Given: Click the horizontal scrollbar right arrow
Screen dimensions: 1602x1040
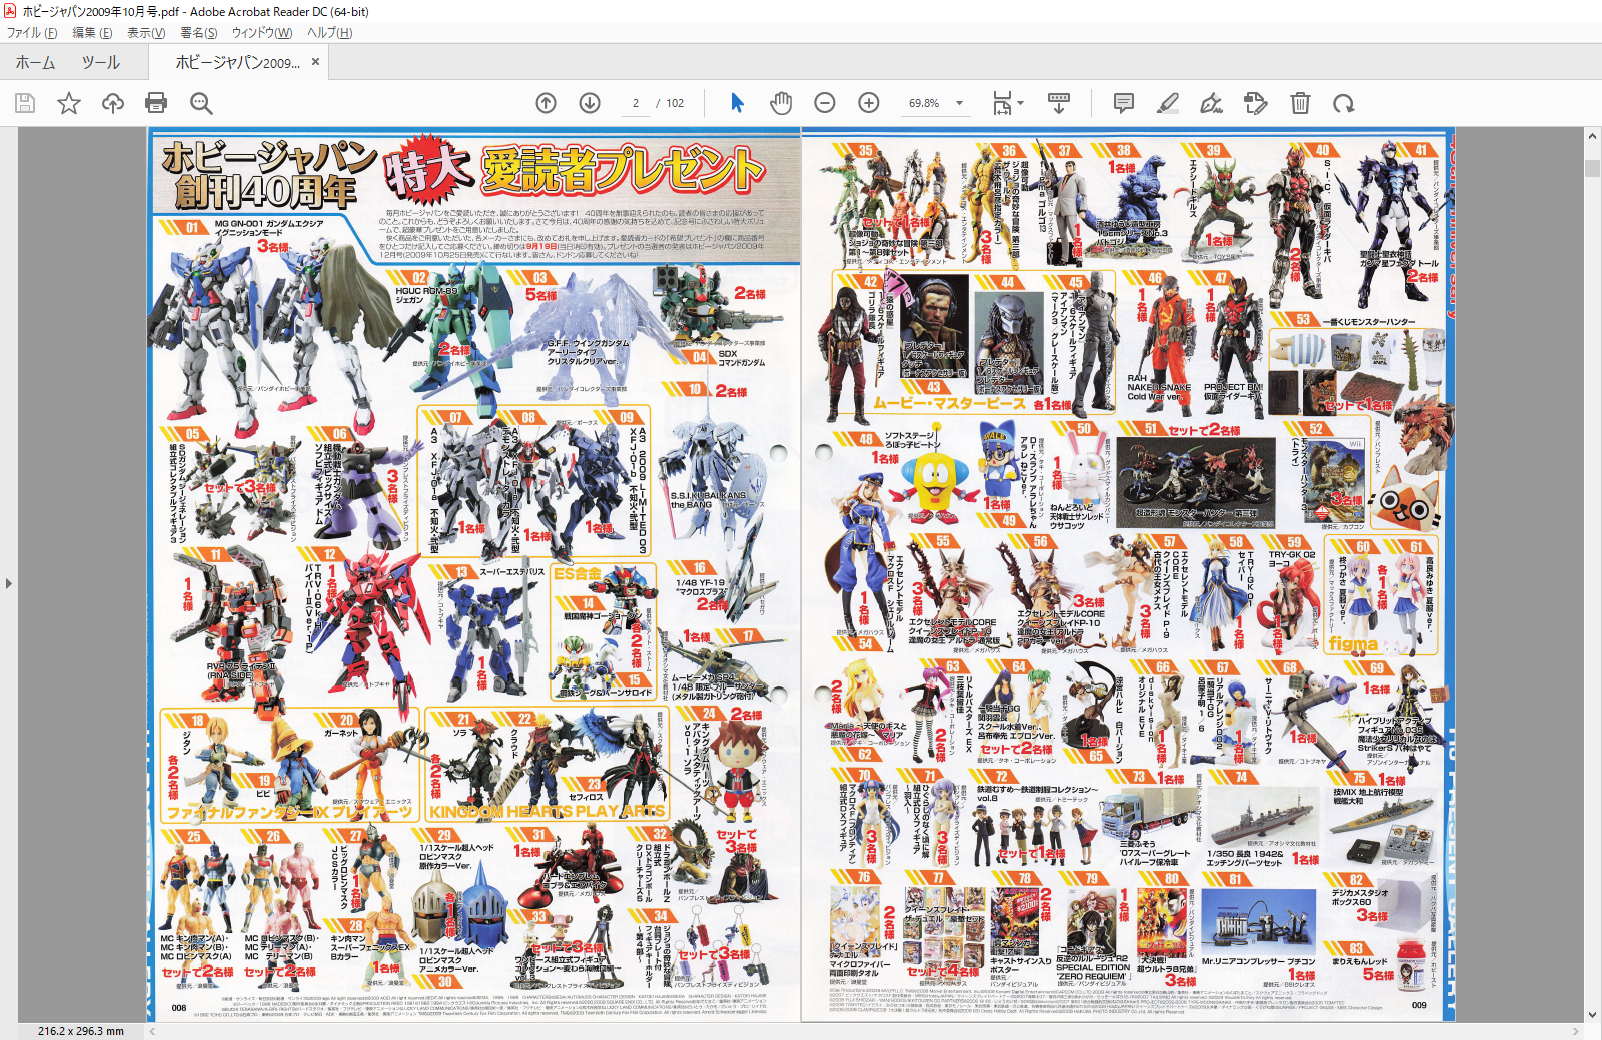Looking at the screenshot, I should 1576,1031.
